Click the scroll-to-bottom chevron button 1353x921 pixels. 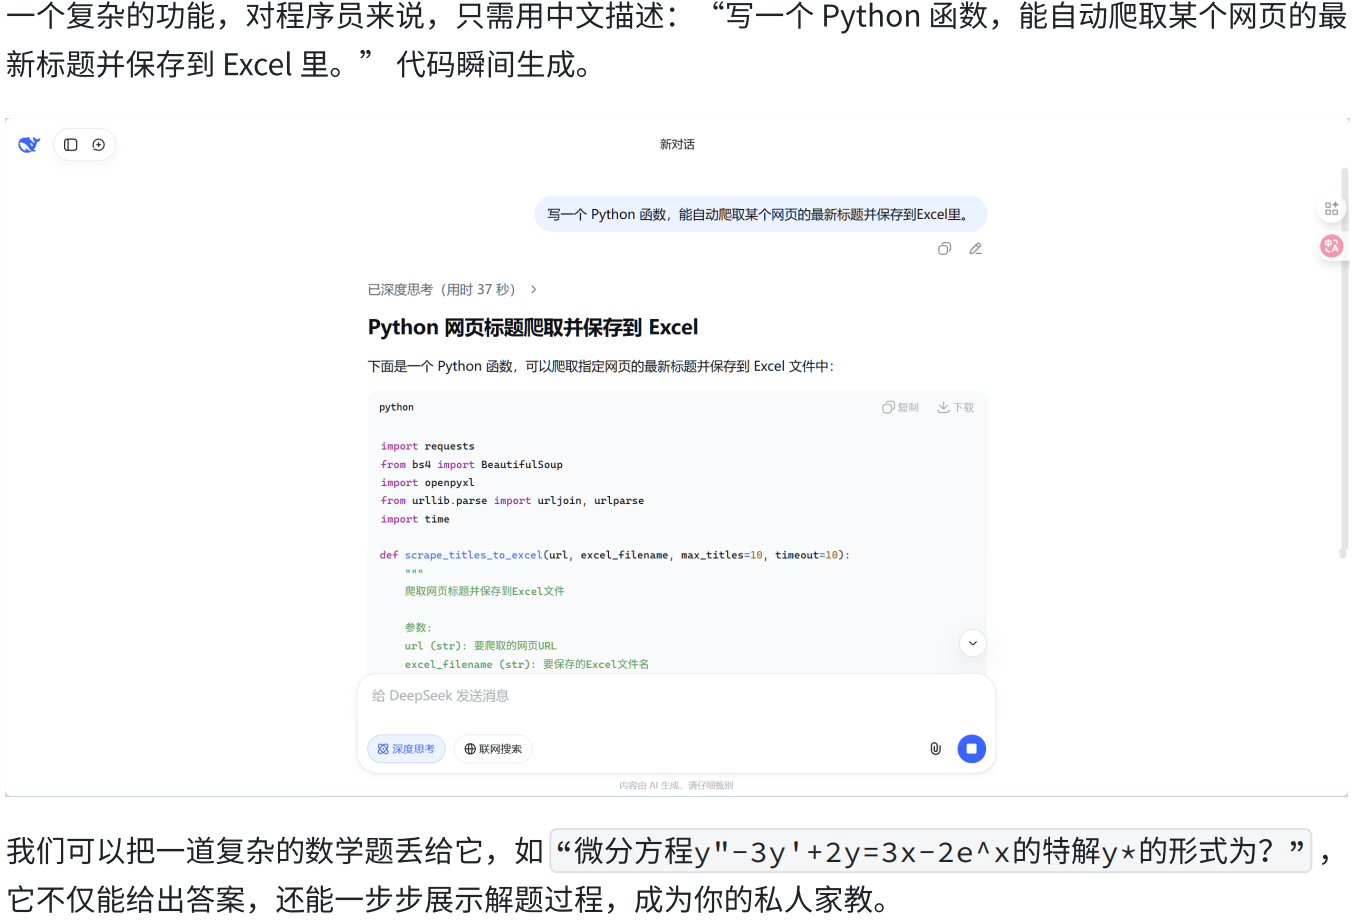972,643
